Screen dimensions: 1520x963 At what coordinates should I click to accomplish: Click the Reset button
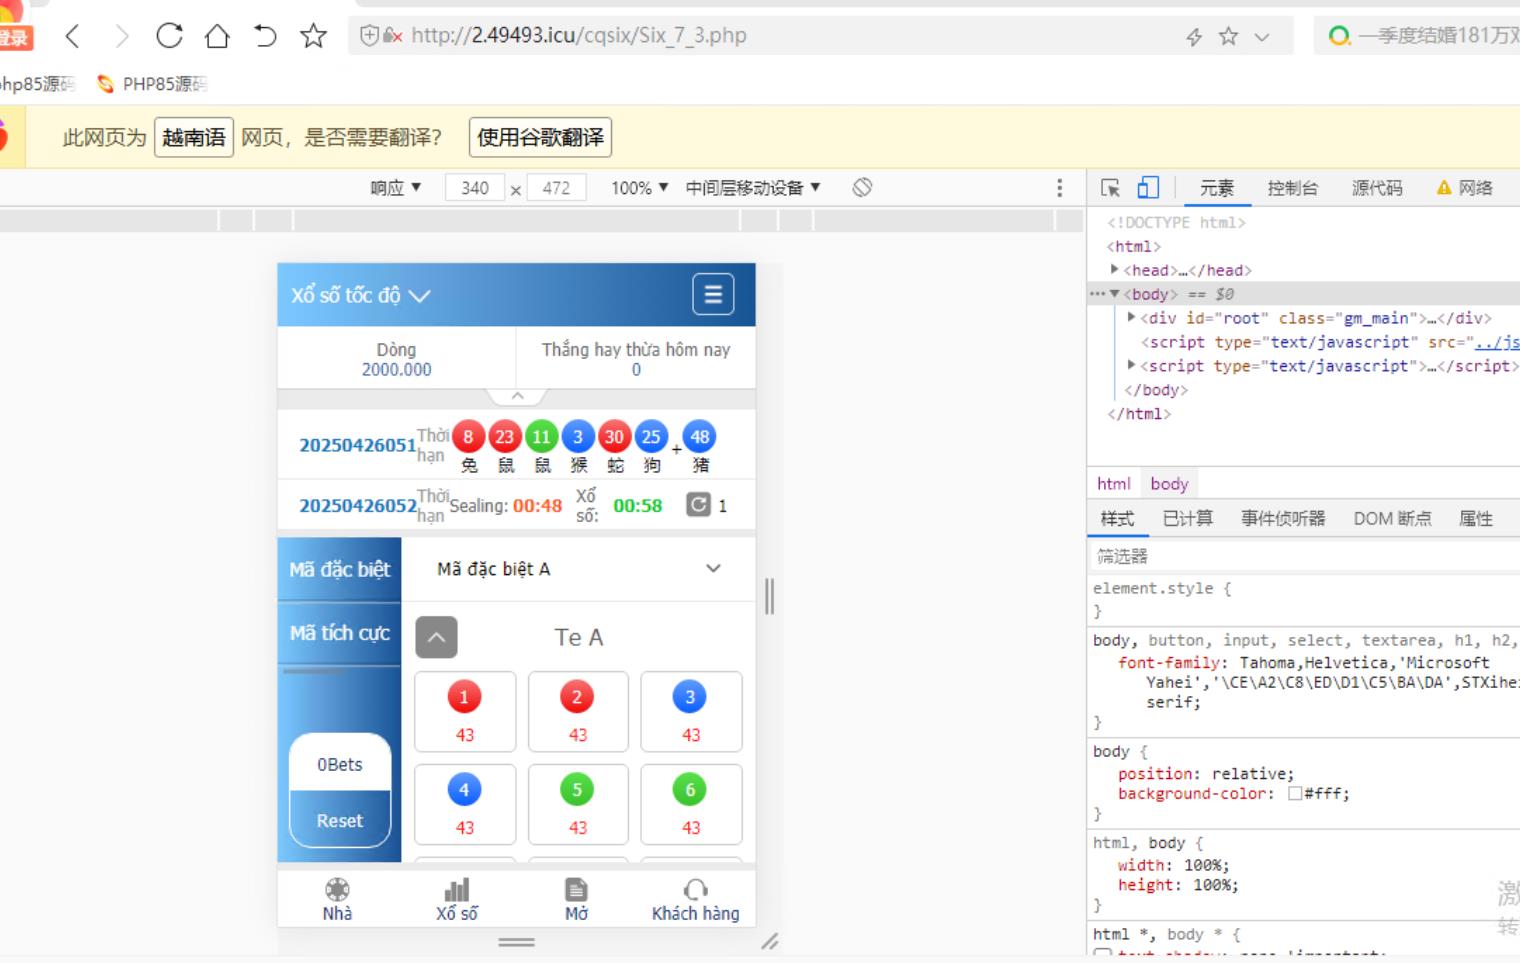[340, 820]
